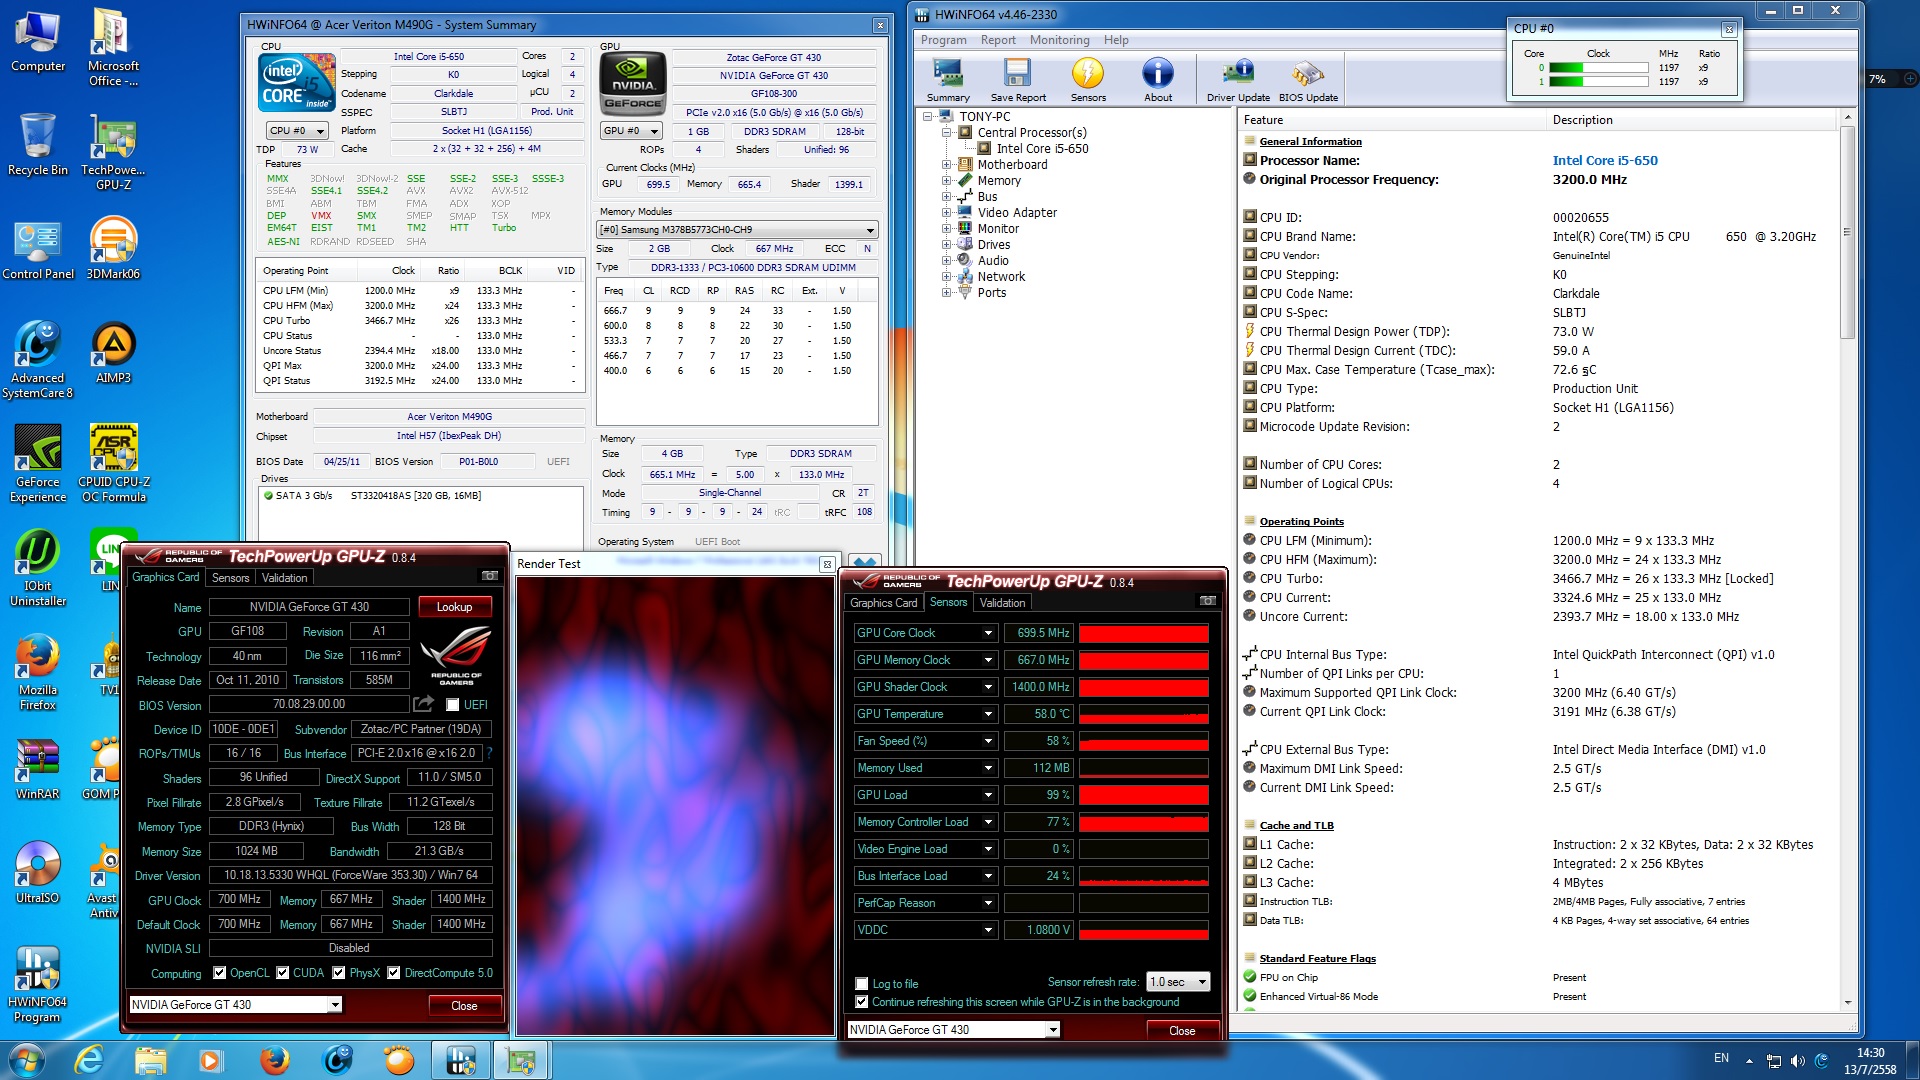Switch to Validation tab in left GPU-Z window
The width and height of the screenshot is (1920, 1080).
(284, 578)
